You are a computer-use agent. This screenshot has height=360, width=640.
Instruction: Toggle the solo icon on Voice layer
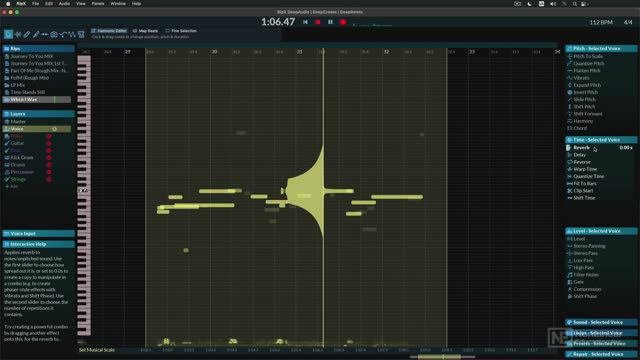click(54, 129)
